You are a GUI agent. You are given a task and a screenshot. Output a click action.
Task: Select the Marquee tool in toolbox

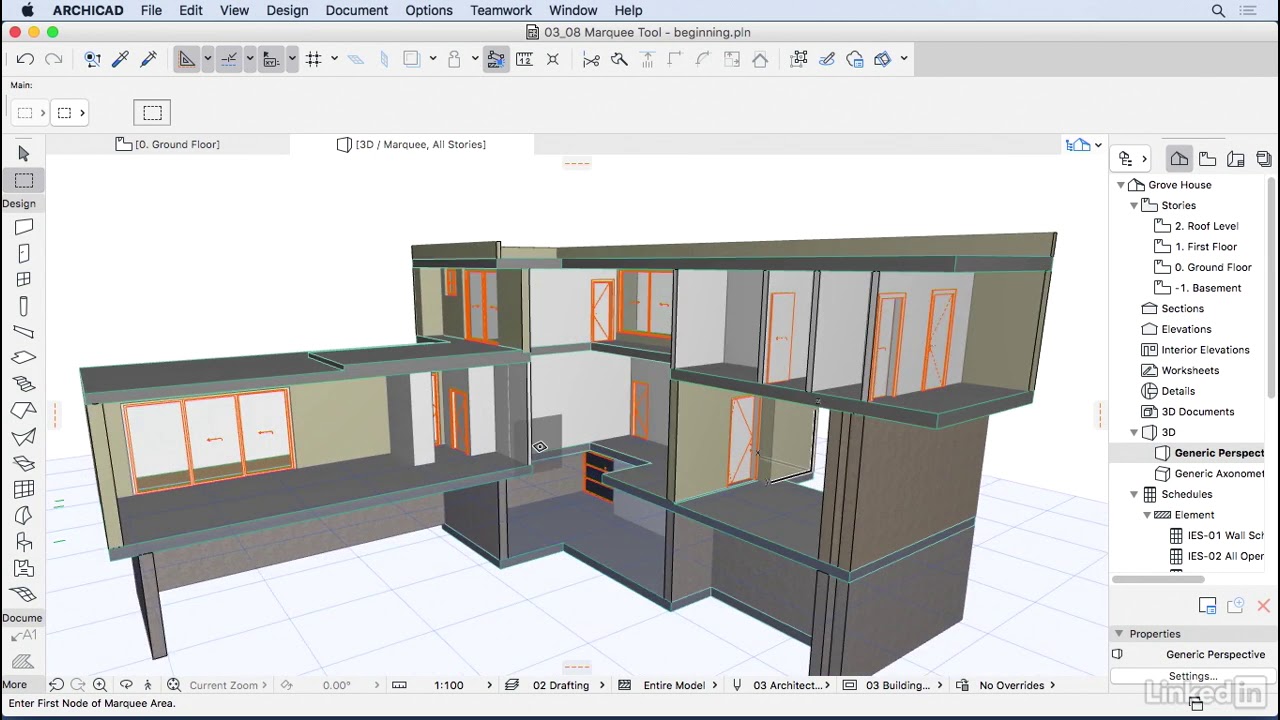point(24,180)
